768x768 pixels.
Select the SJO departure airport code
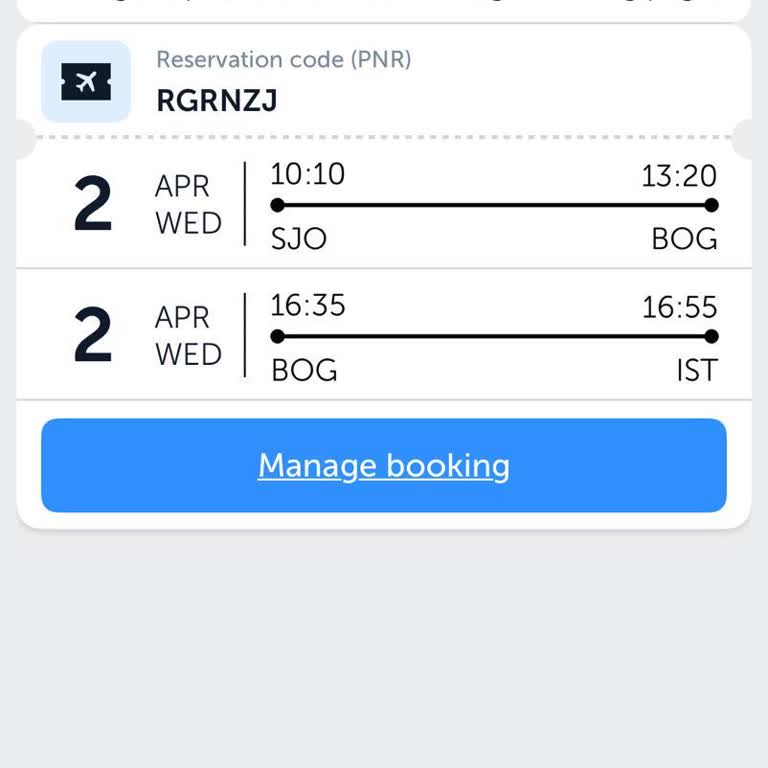click(x=299, y=239)
